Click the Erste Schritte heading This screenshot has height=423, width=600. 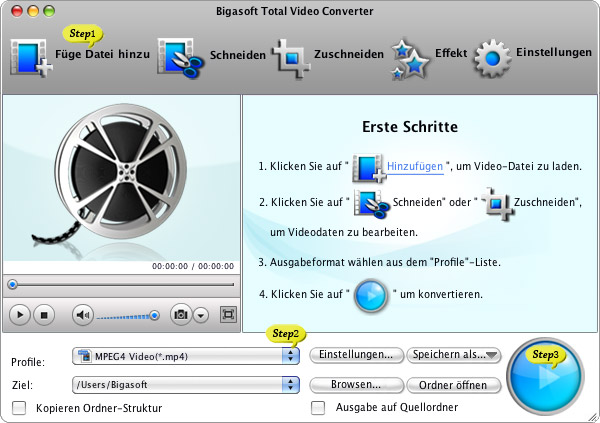(x=410, y=127)
